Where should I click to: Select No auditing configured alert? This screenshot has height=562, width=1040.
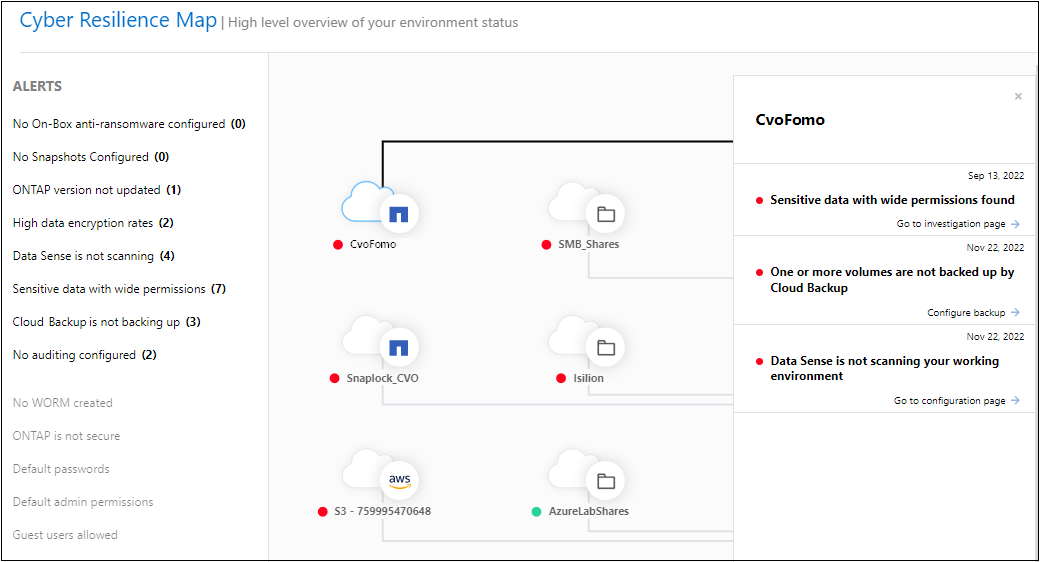click(85, 355)
